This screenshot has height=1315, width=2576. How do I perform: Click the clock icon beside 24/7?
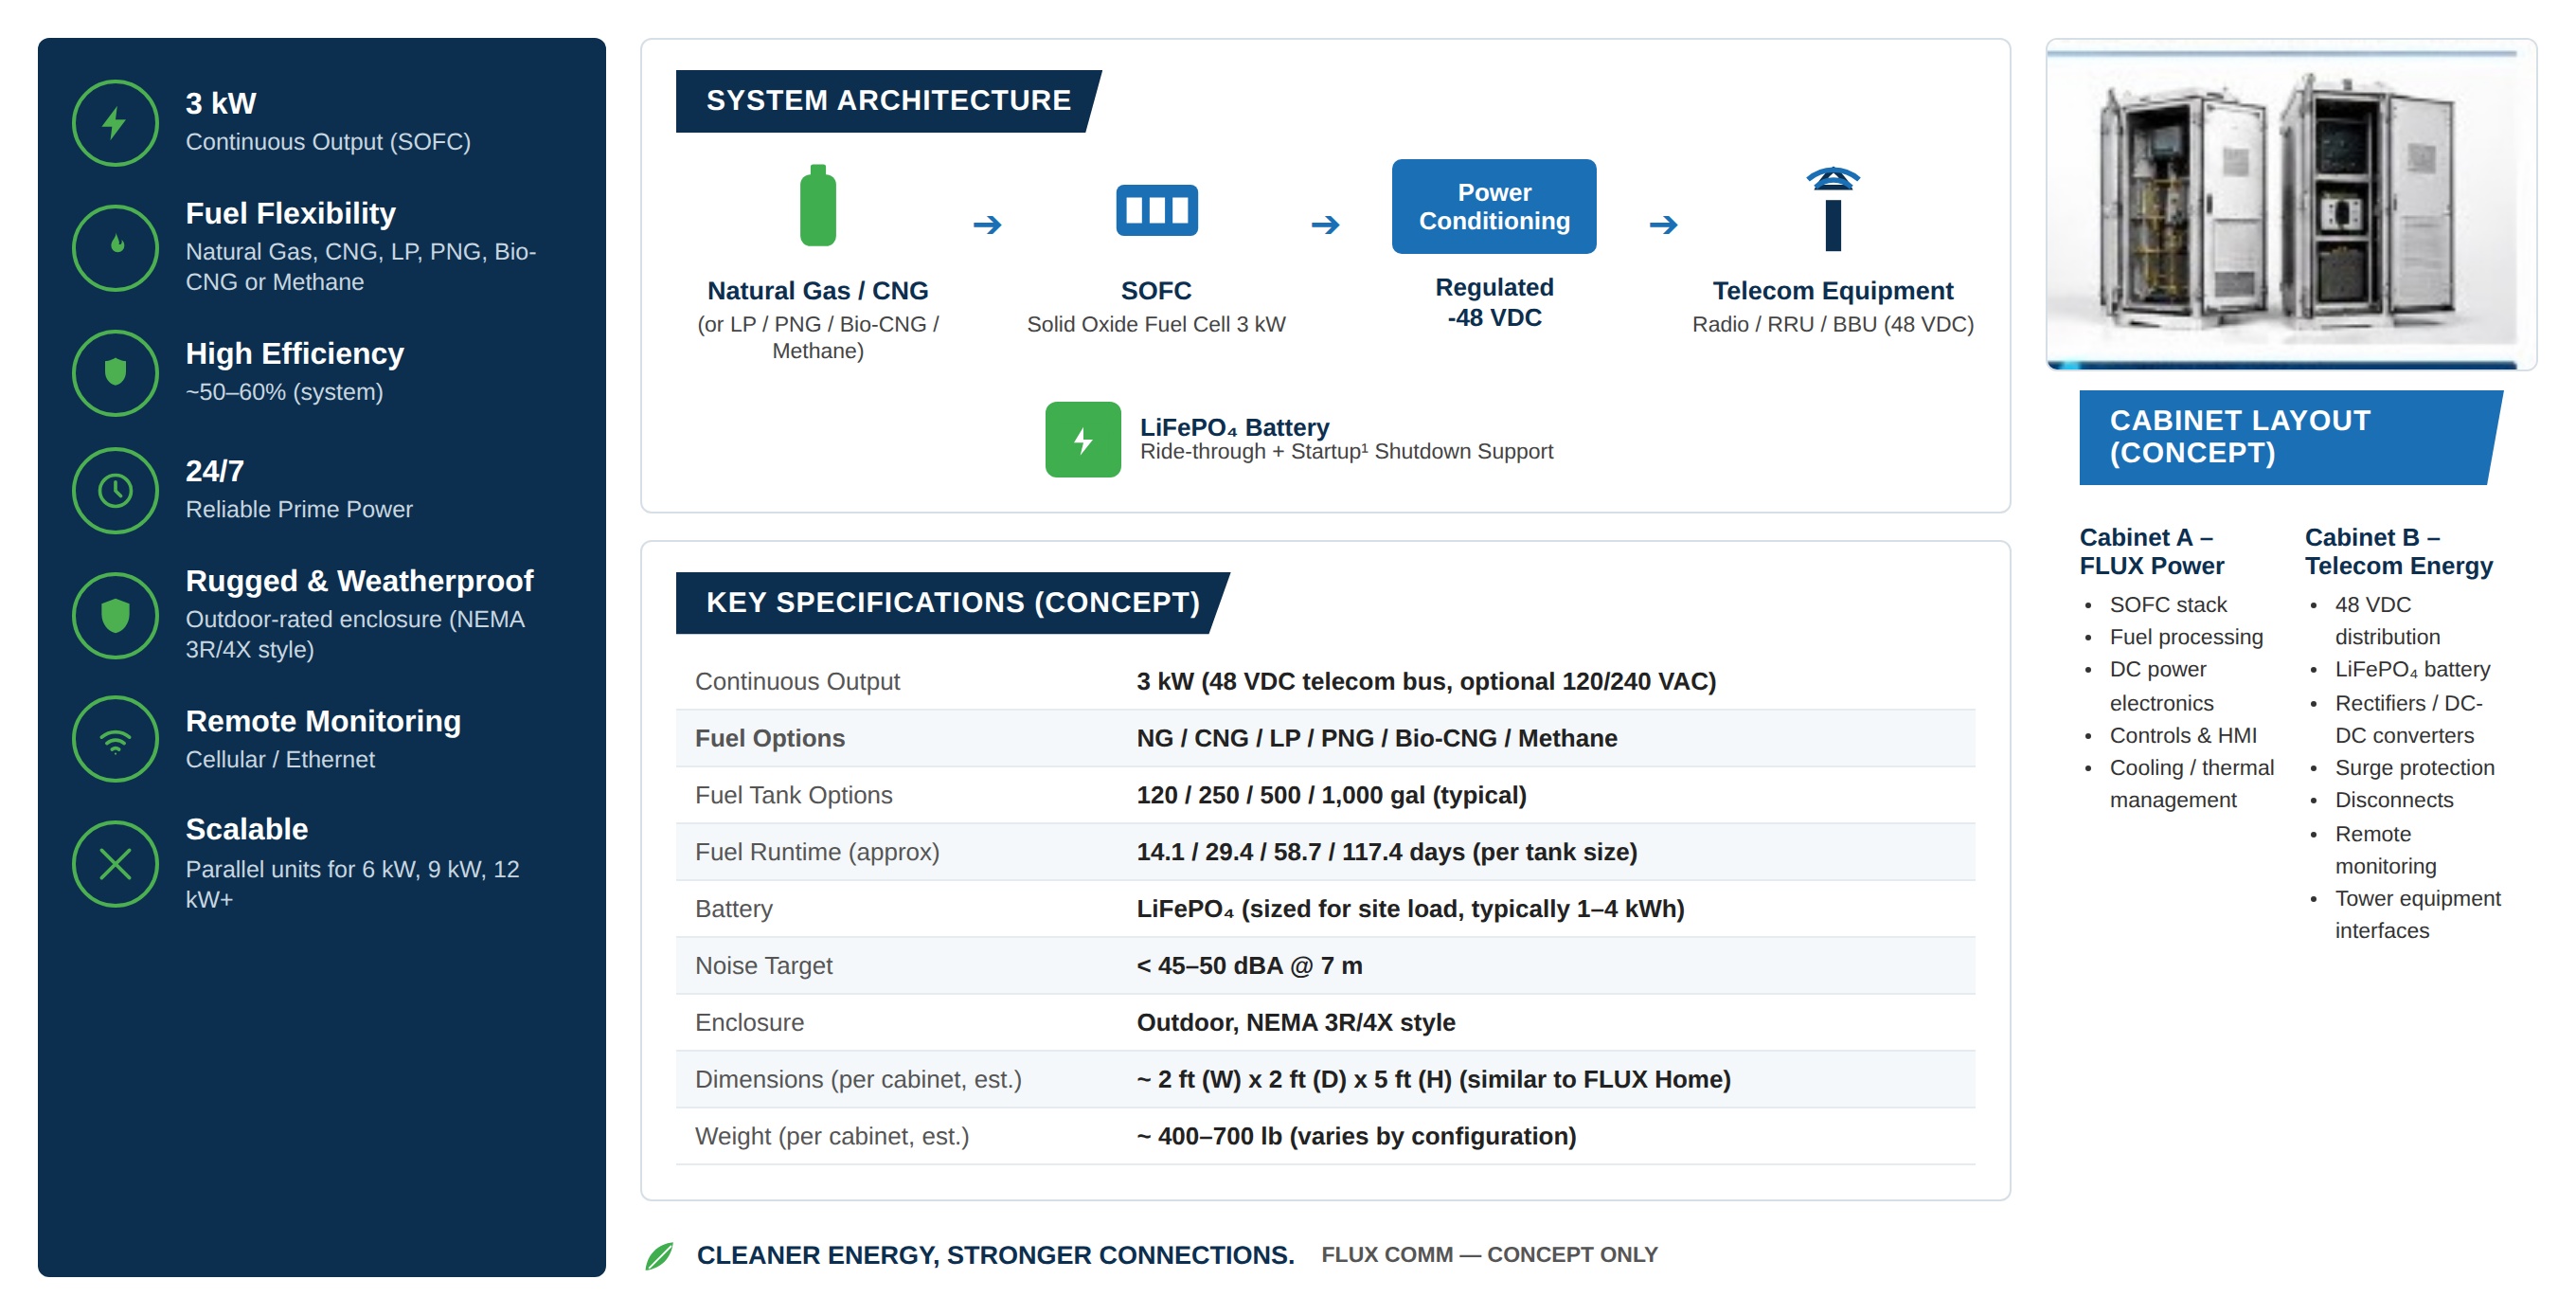(x=115, y=490)
